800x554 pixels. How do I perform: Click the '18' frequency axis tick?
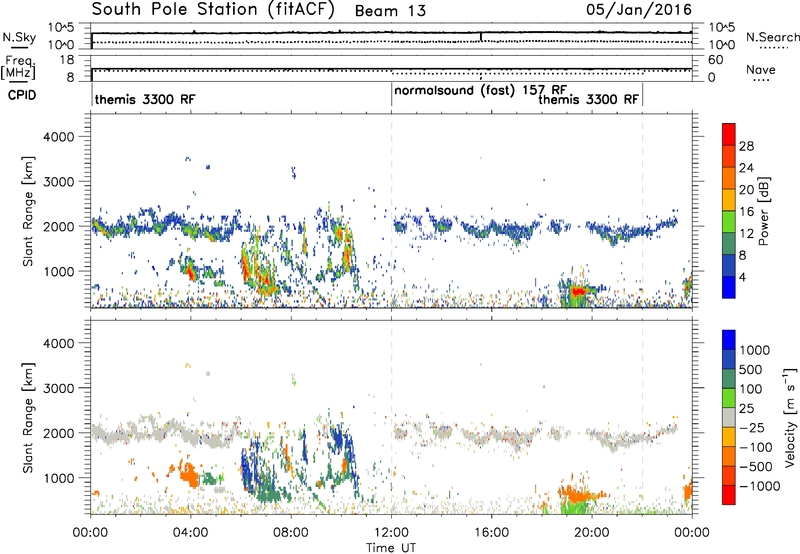click(67, 60)
